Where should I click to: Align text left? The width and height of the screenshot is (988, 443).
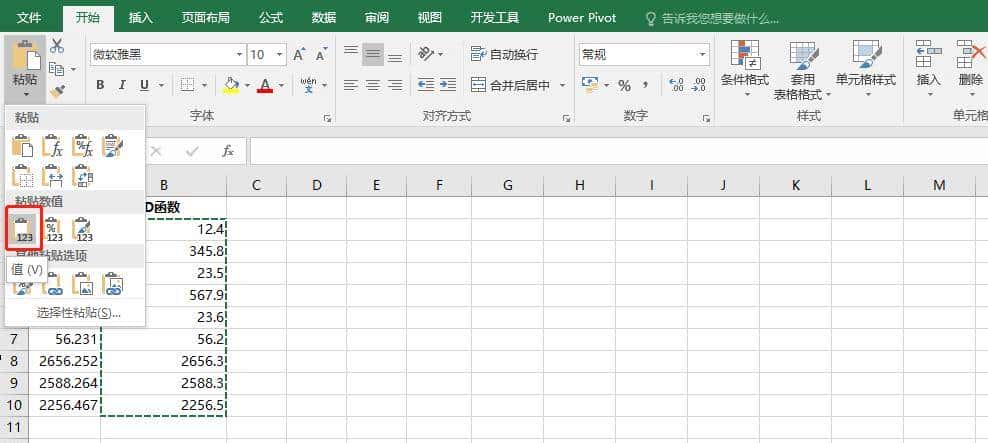(351, 85)
